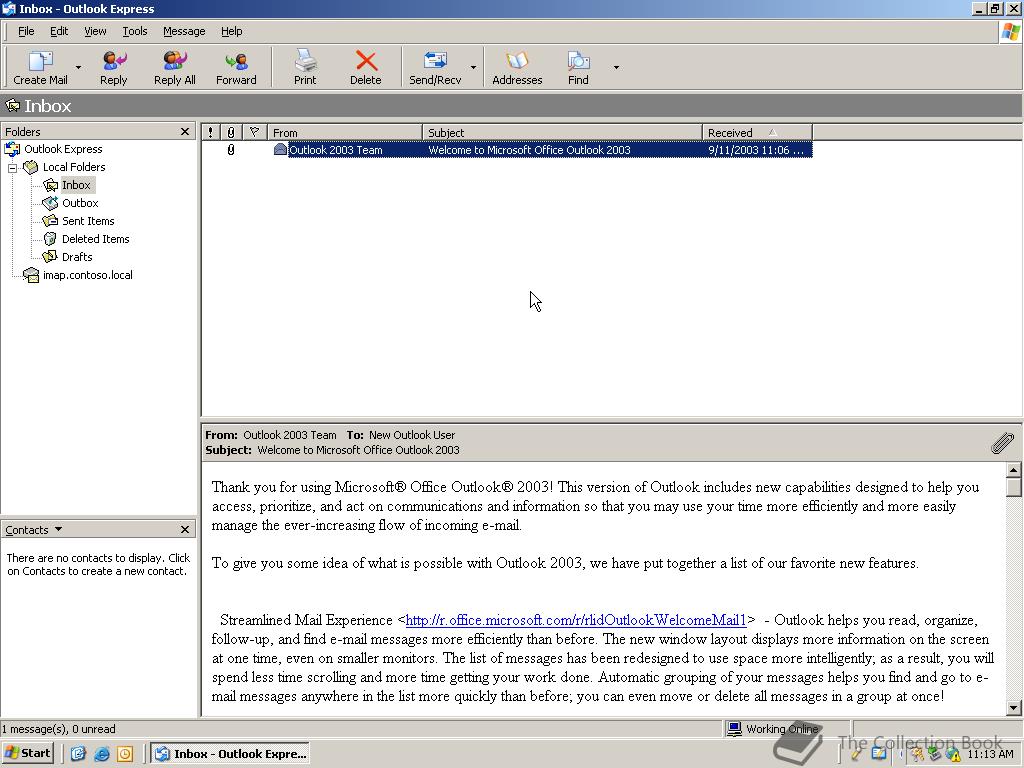Open the Addresses book
Image resolution: width=1024 pixels, height=768 pixels.
click(517, 67)
